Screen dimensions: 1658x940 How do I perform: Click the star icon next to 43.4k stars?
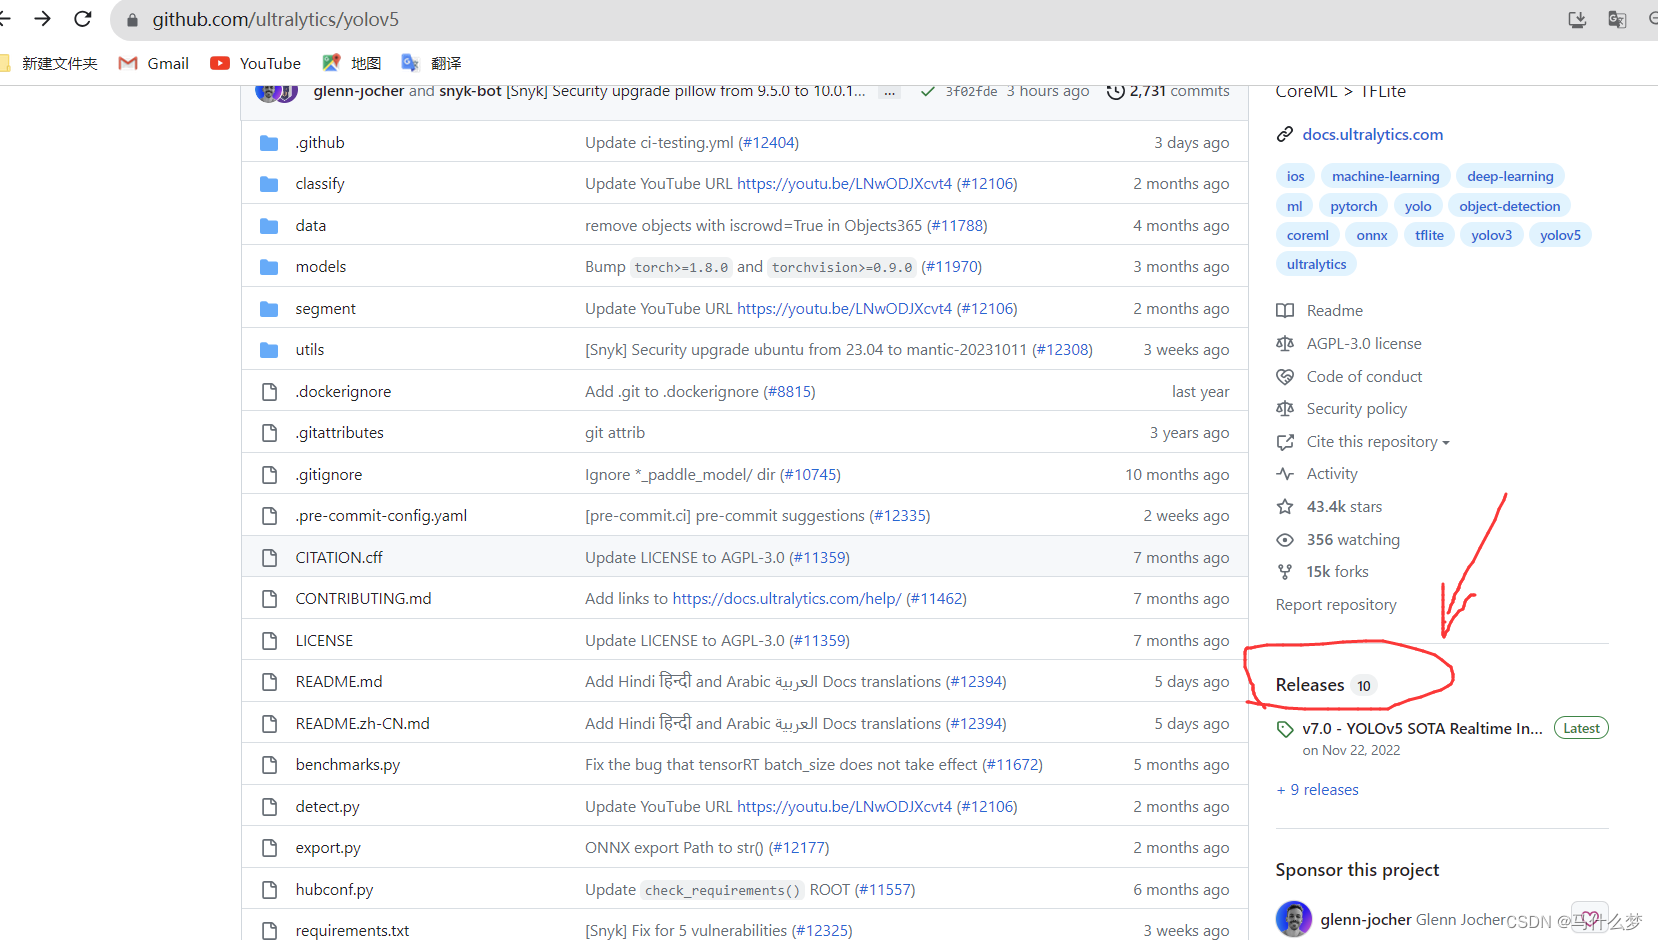tap(1285, 507)
